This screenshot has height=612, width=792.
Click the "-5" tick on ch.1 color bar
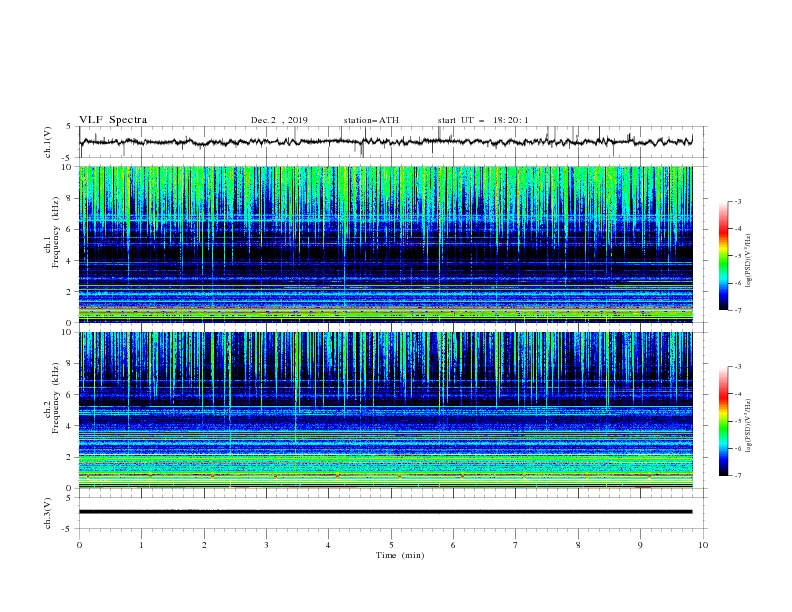click(737, 256)
